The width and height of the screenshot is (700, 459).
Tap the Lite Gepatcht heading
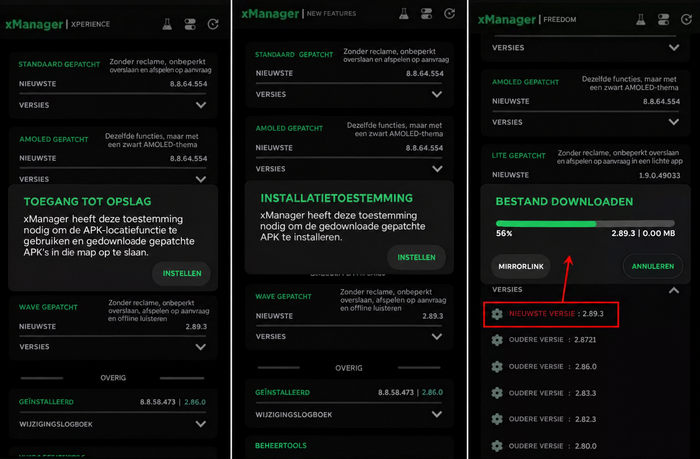pos(519,155)
